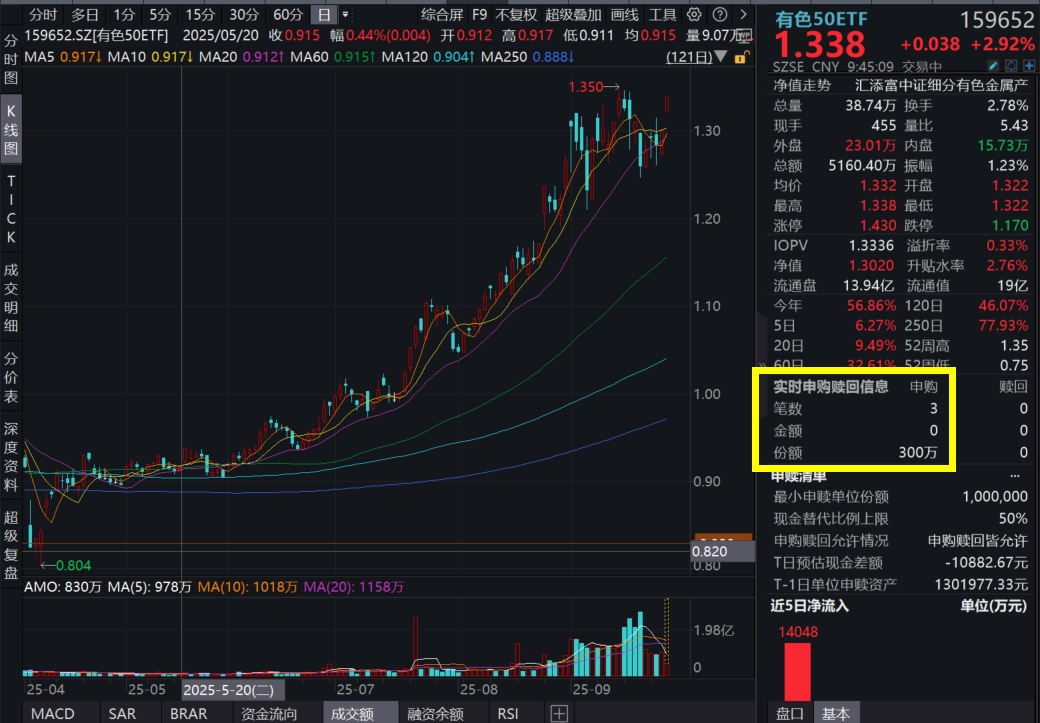Click the WP marker icon next to the volume readout

742,33
